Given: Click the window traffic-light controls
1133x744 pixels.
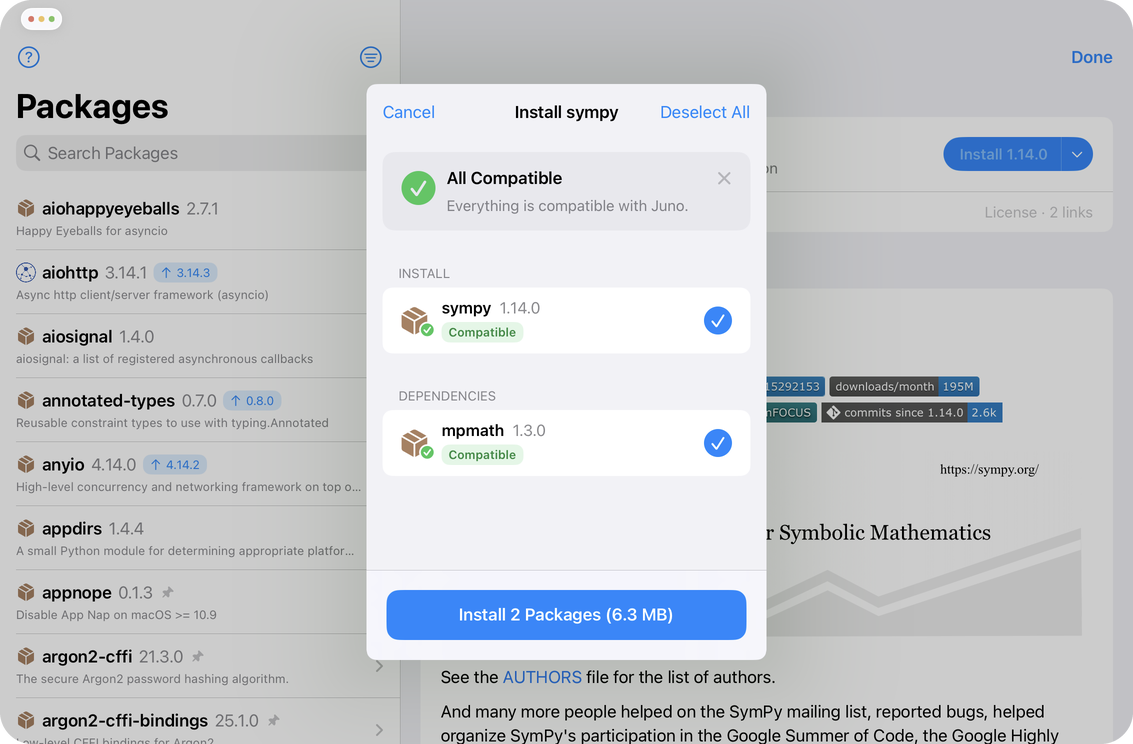Looking at the screenshot, I should 41,19.
